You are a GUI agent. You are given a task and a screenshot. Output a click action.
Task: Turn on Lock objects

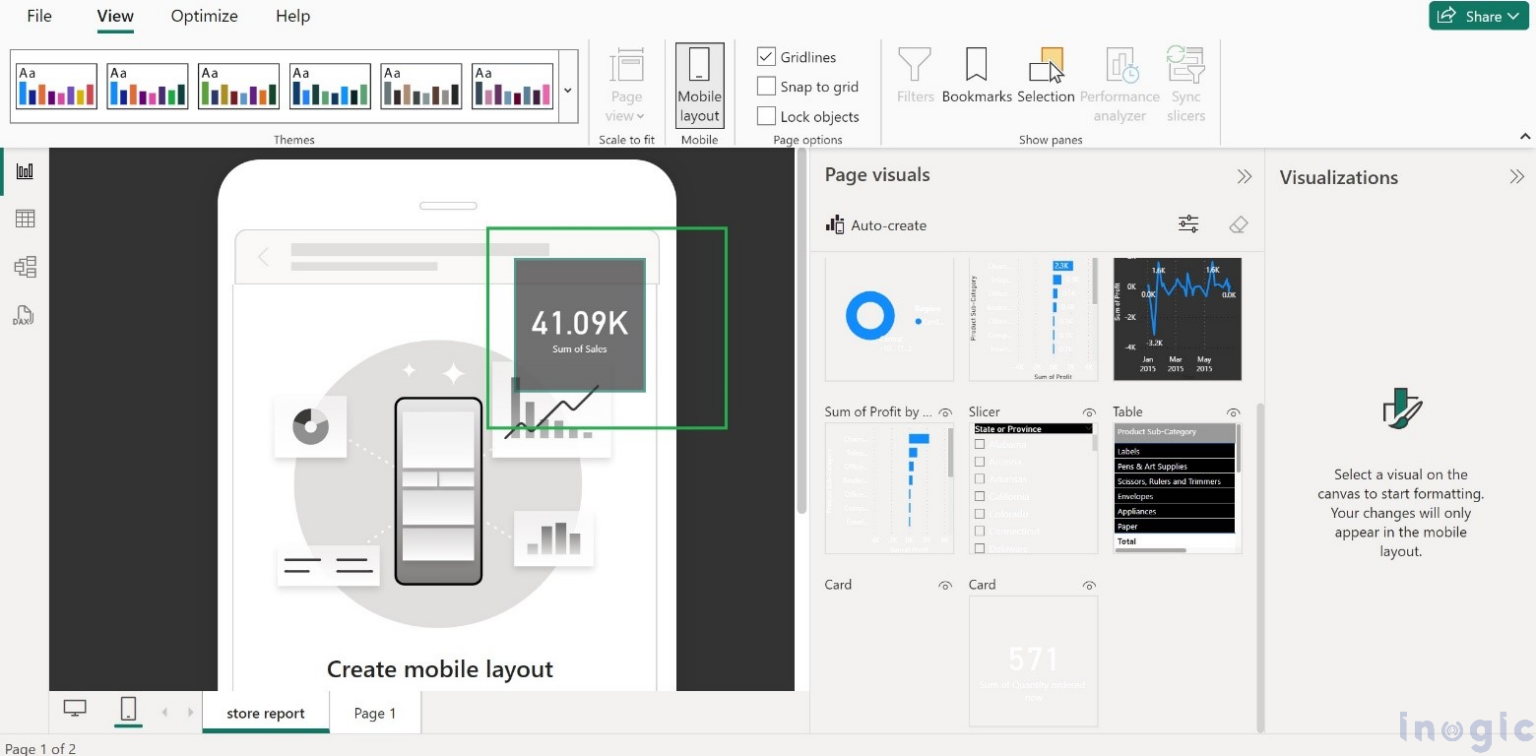(x=767, y=116)
